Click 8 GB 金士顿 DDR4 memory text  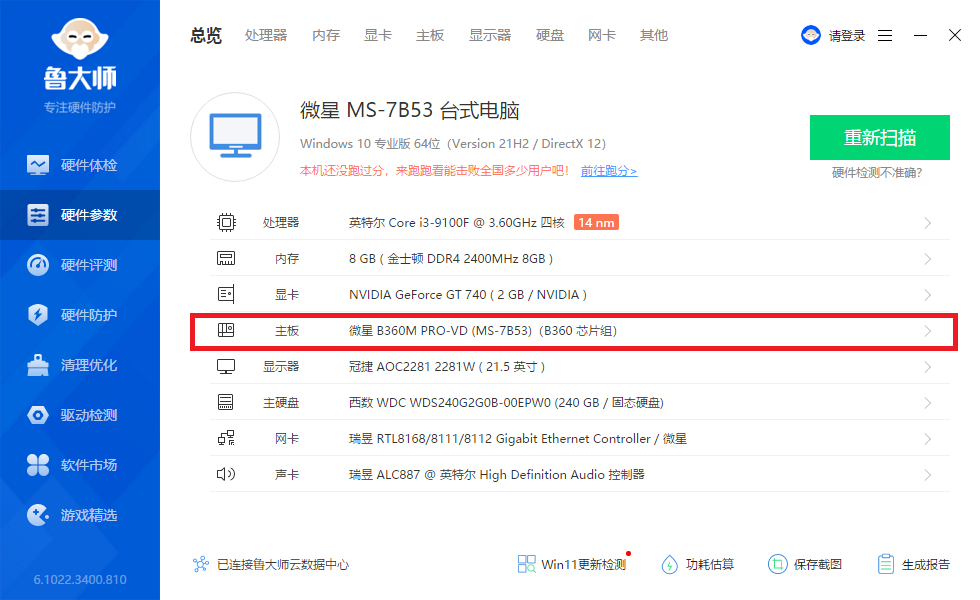point(451,259)
